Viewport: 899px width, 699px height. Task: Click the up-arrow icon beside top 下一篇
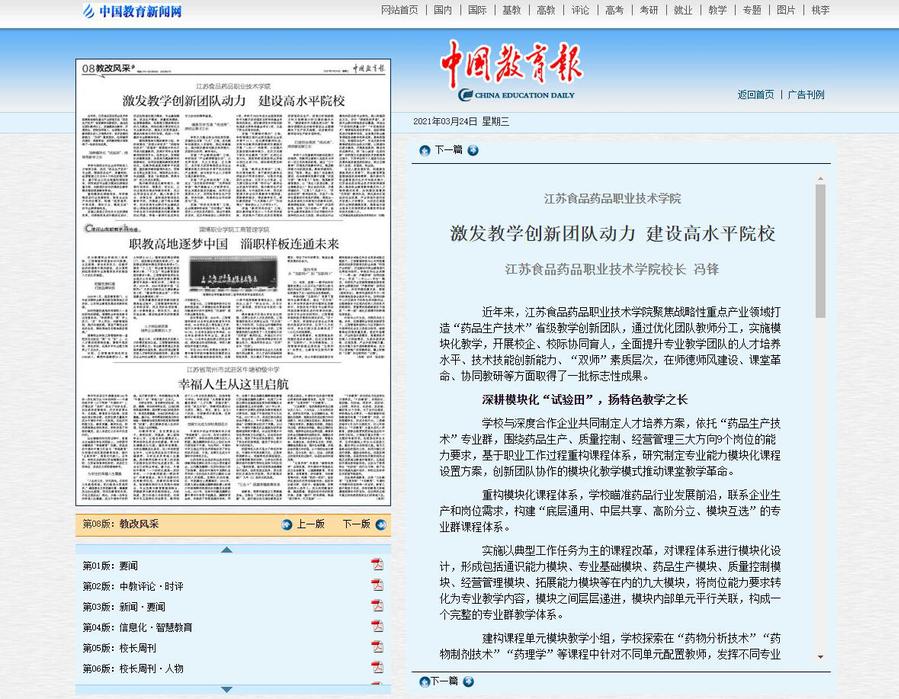pyautogui.click(x=423, y=151)
